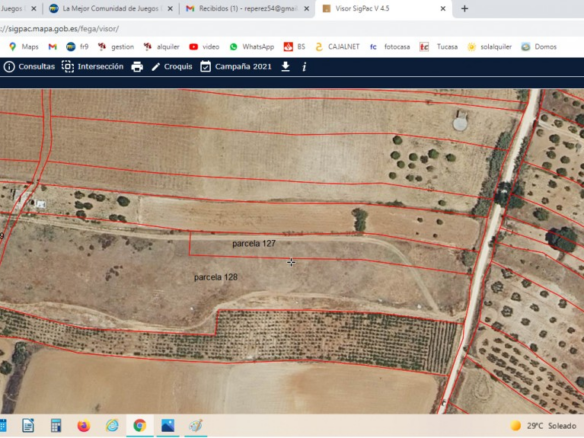This screenshot has height=438, width=584.
Task: Click the parcela 127 label on map
Action: click(254, 244)
